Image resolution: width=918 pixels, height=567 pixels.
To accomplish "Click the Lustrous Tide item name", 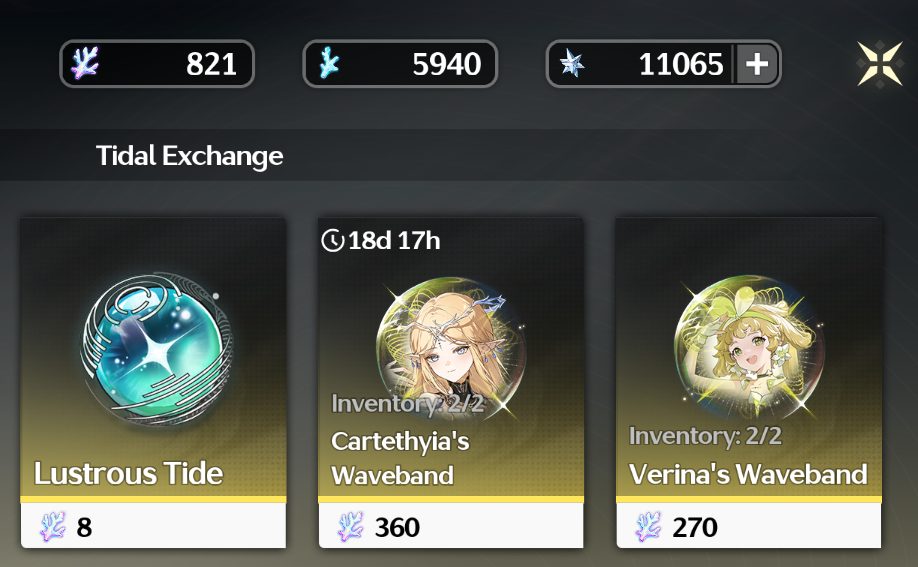I will 128,473.
